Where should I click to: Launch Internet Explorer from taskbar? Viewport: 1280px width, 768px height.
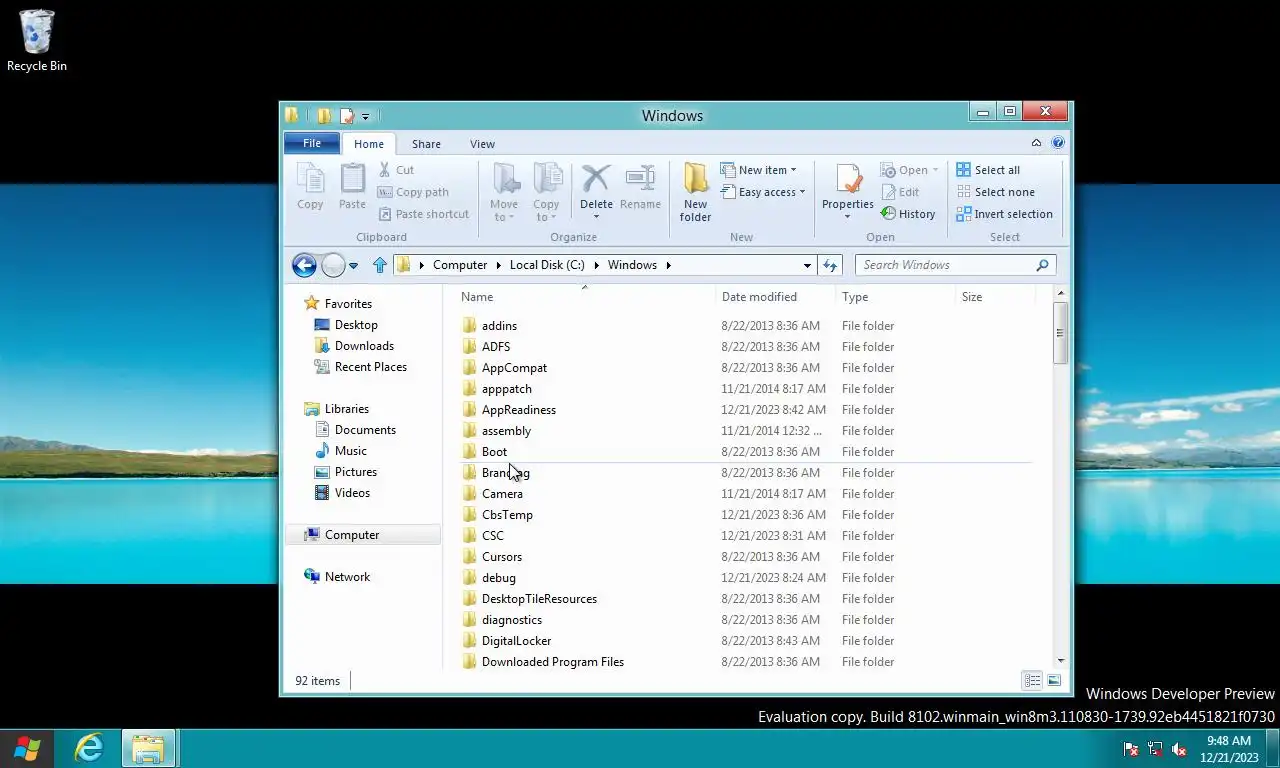pyautogui.click(x=89, y=748)
